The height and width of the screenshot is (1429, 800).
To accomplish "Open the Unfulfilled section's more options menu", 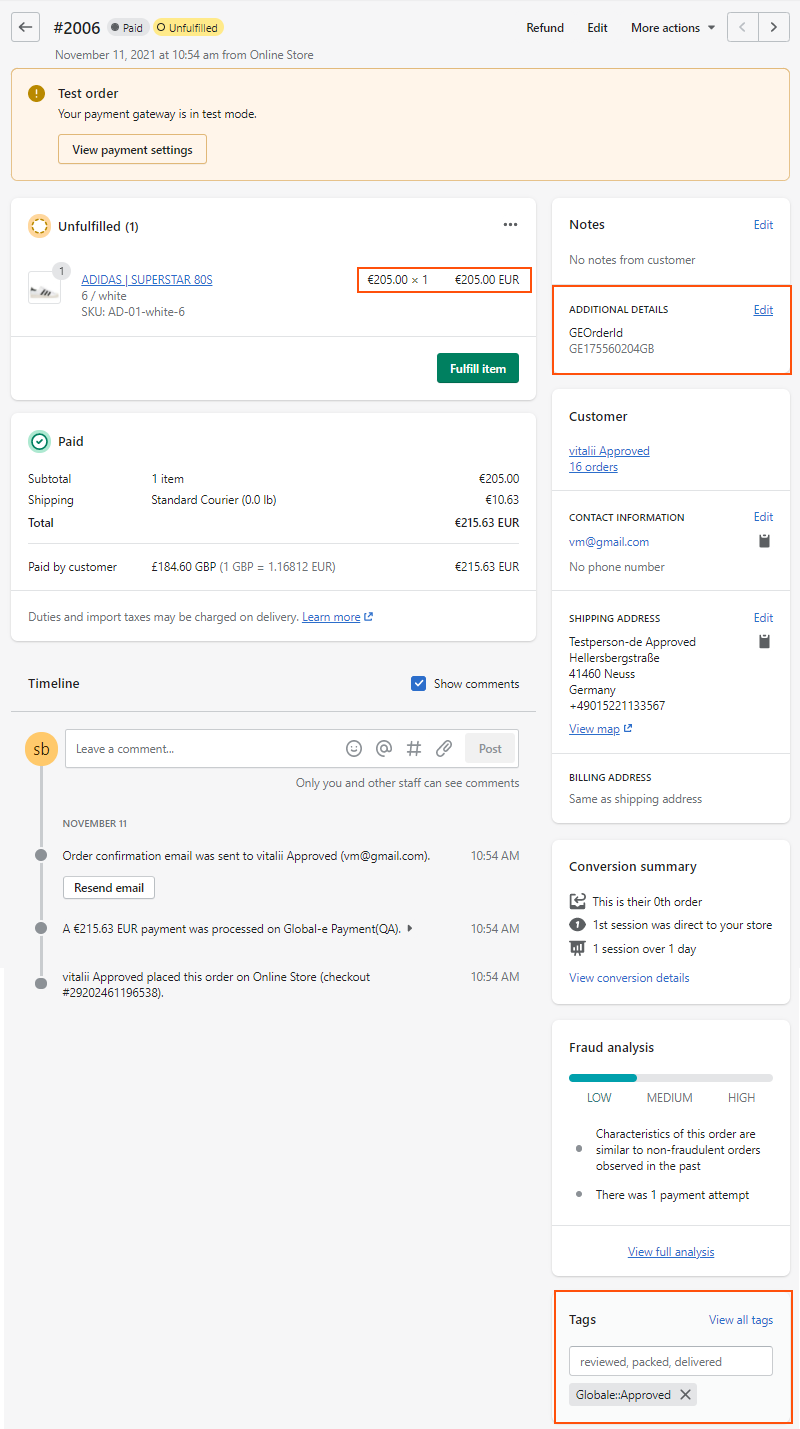I will [510, 225].
